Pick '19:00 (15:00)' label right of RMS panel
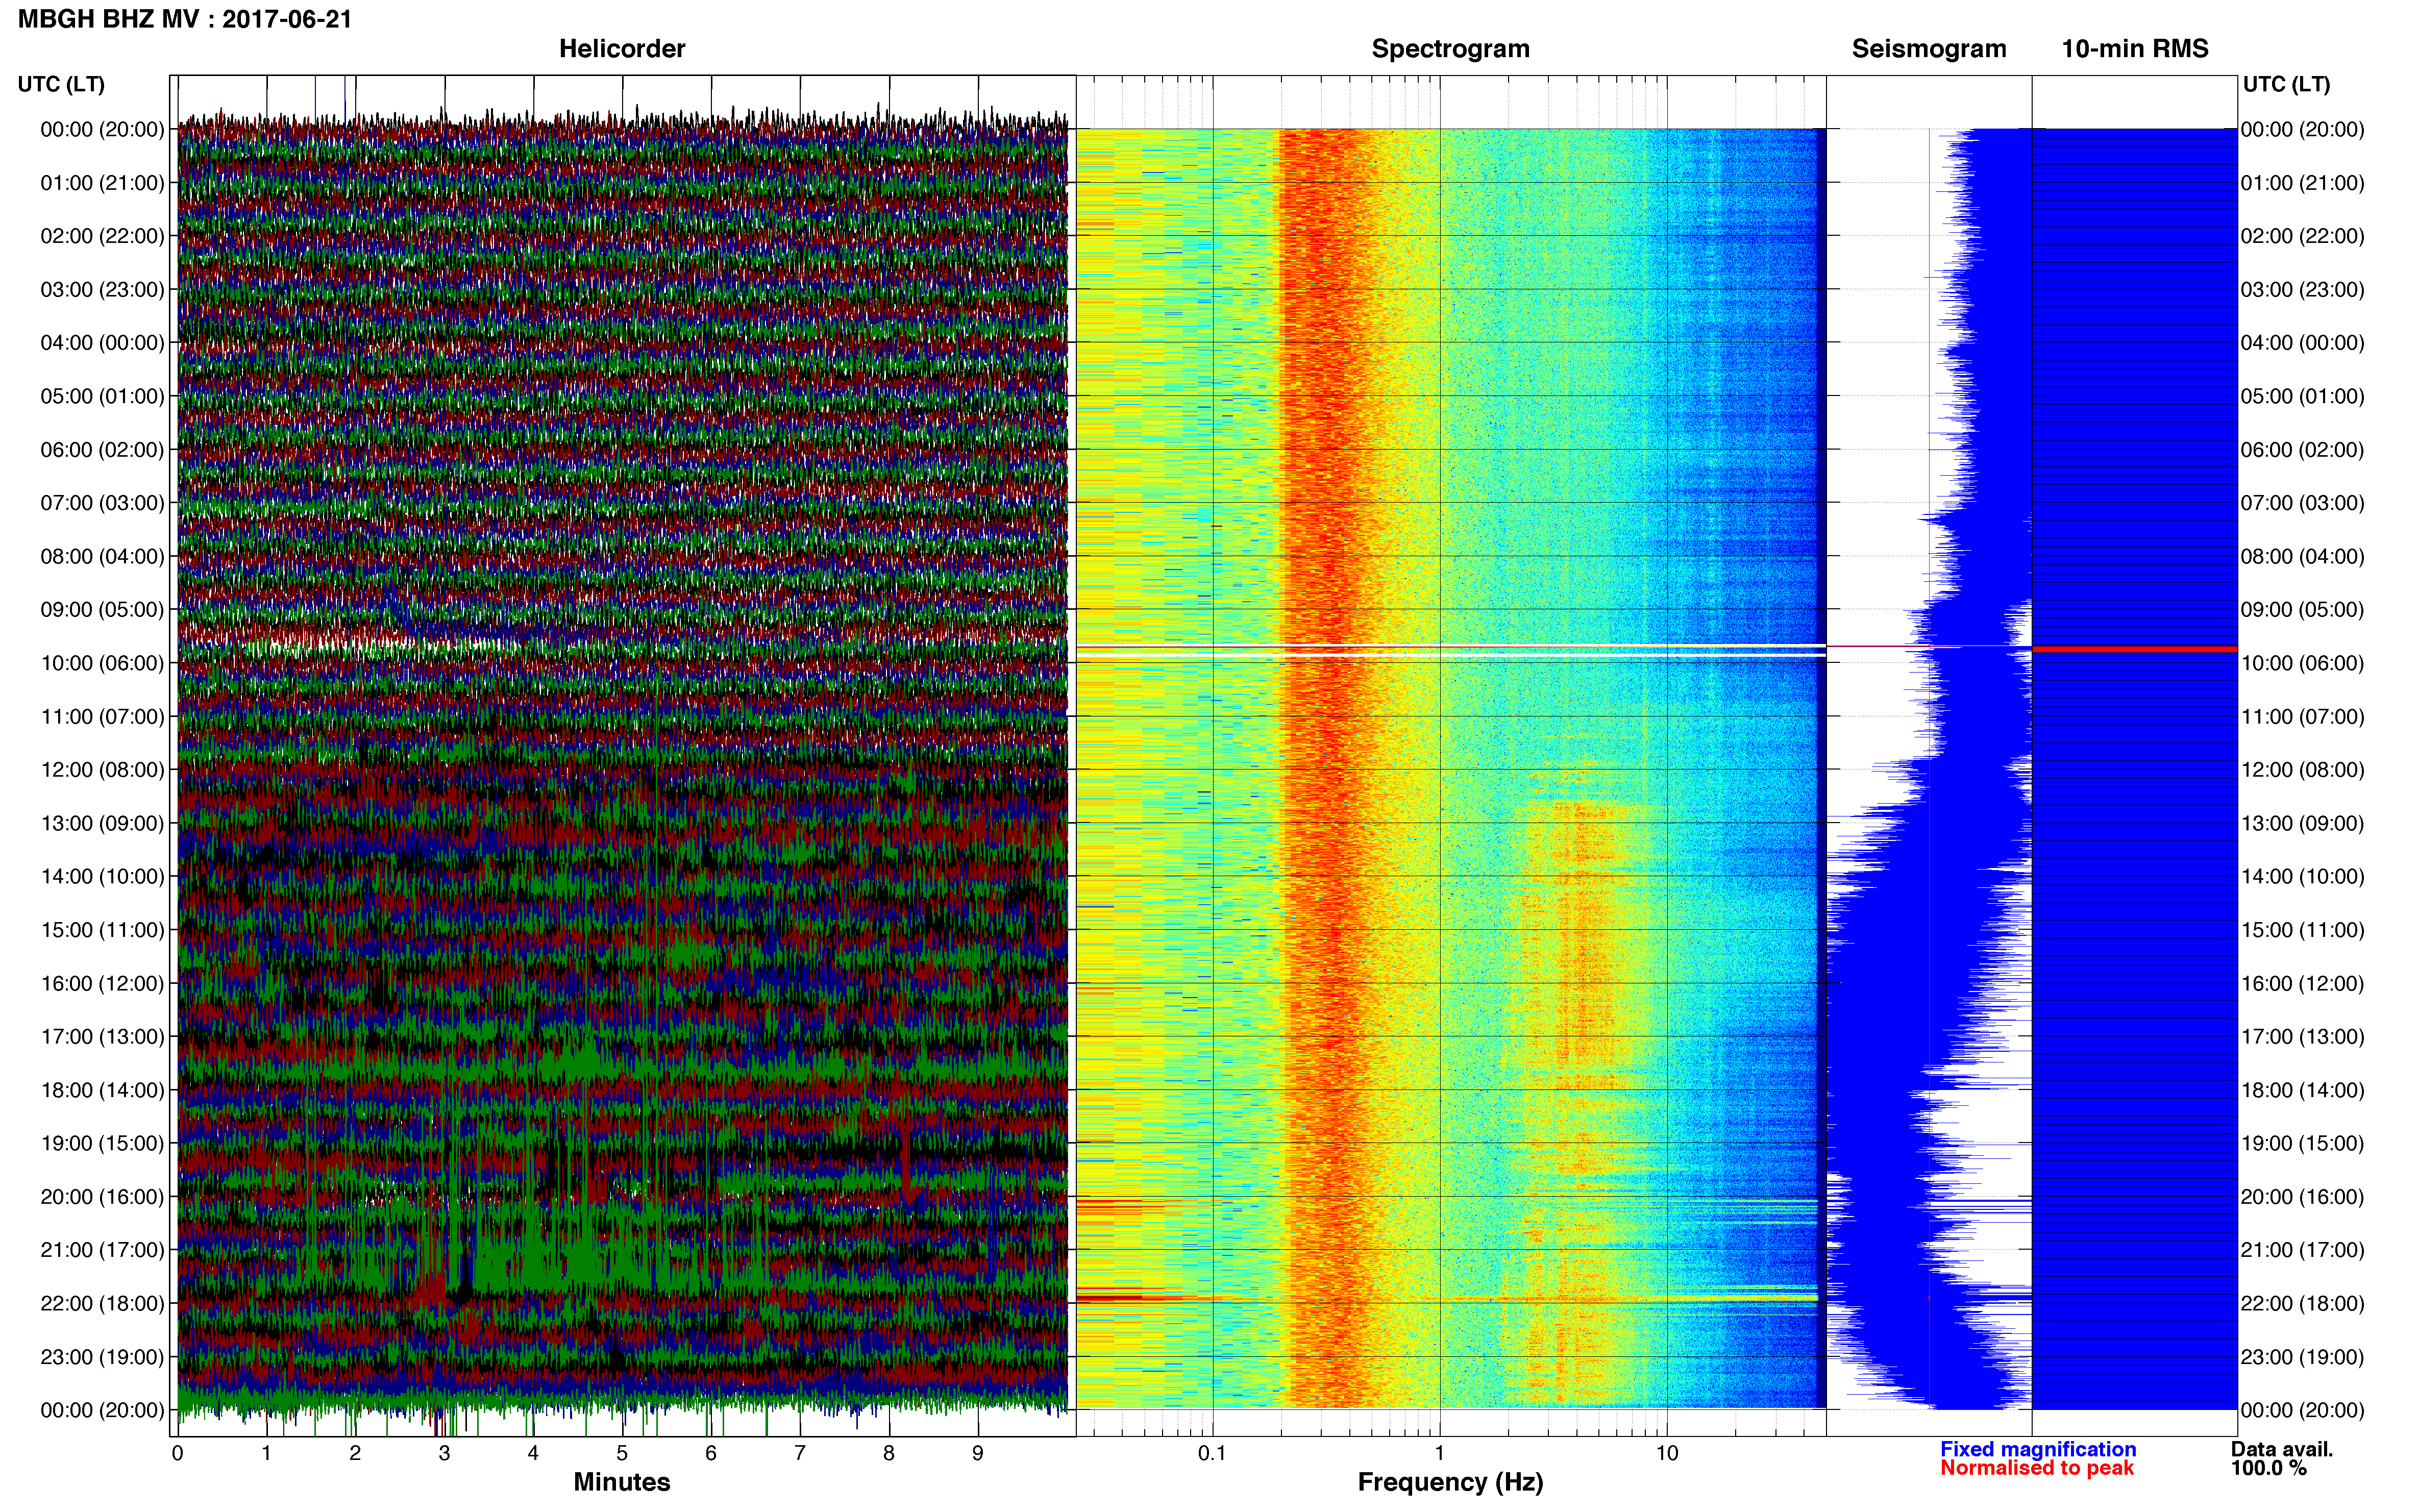The width and height of the screenshot is (2419, 1512). click(2303, 1144)
